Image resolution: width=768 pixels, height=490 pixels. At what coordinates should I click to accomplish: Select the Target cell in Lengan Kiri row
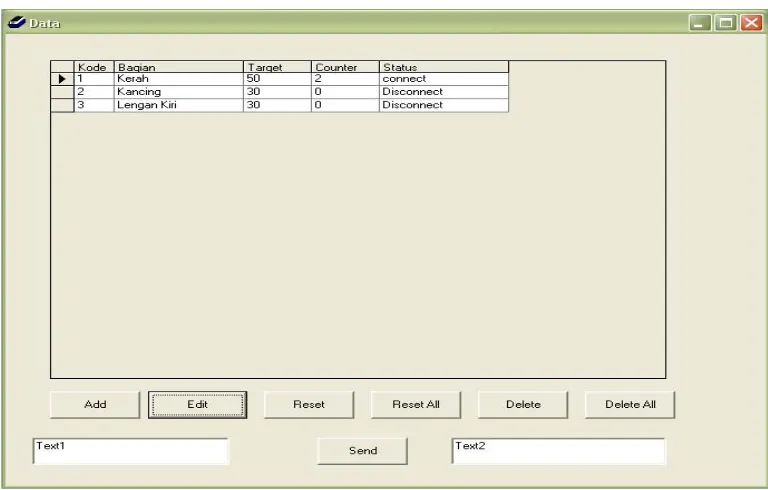pyautogui.click(x=277, y=105)
